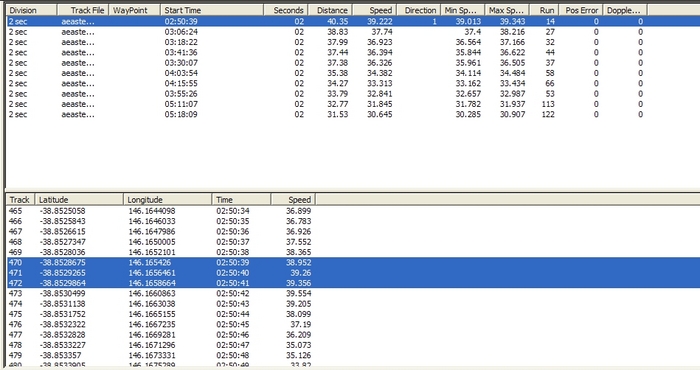
Task: Click longitude 146.1650005
Action: (x=152, y=241)
